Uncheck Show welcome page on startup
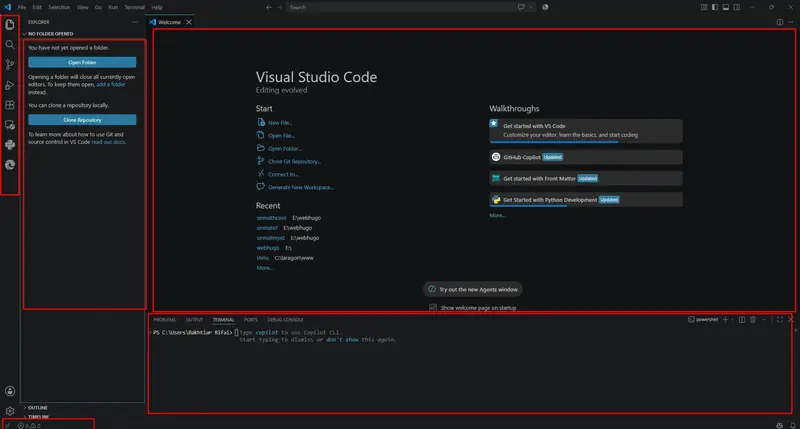The width and height of the screenshot is (800, 429). pyautogui.click(x=433, y=308)
